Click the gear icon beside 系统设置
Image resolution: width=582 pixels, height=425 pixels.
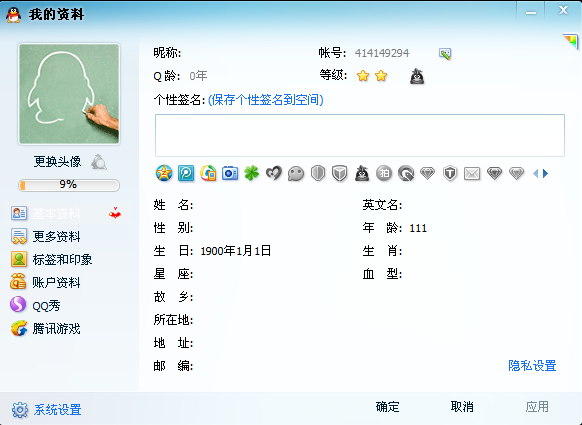20,410
